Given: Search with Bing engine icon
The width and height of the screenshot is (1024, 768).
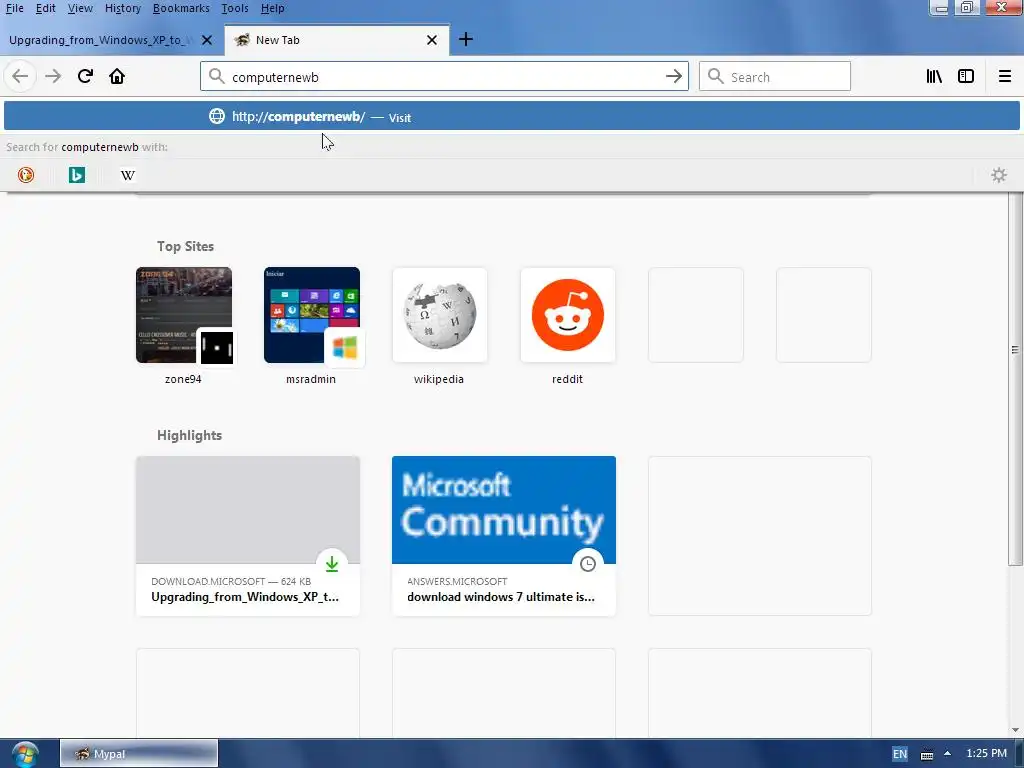Looking at the screenshot, I should point(77,175).
